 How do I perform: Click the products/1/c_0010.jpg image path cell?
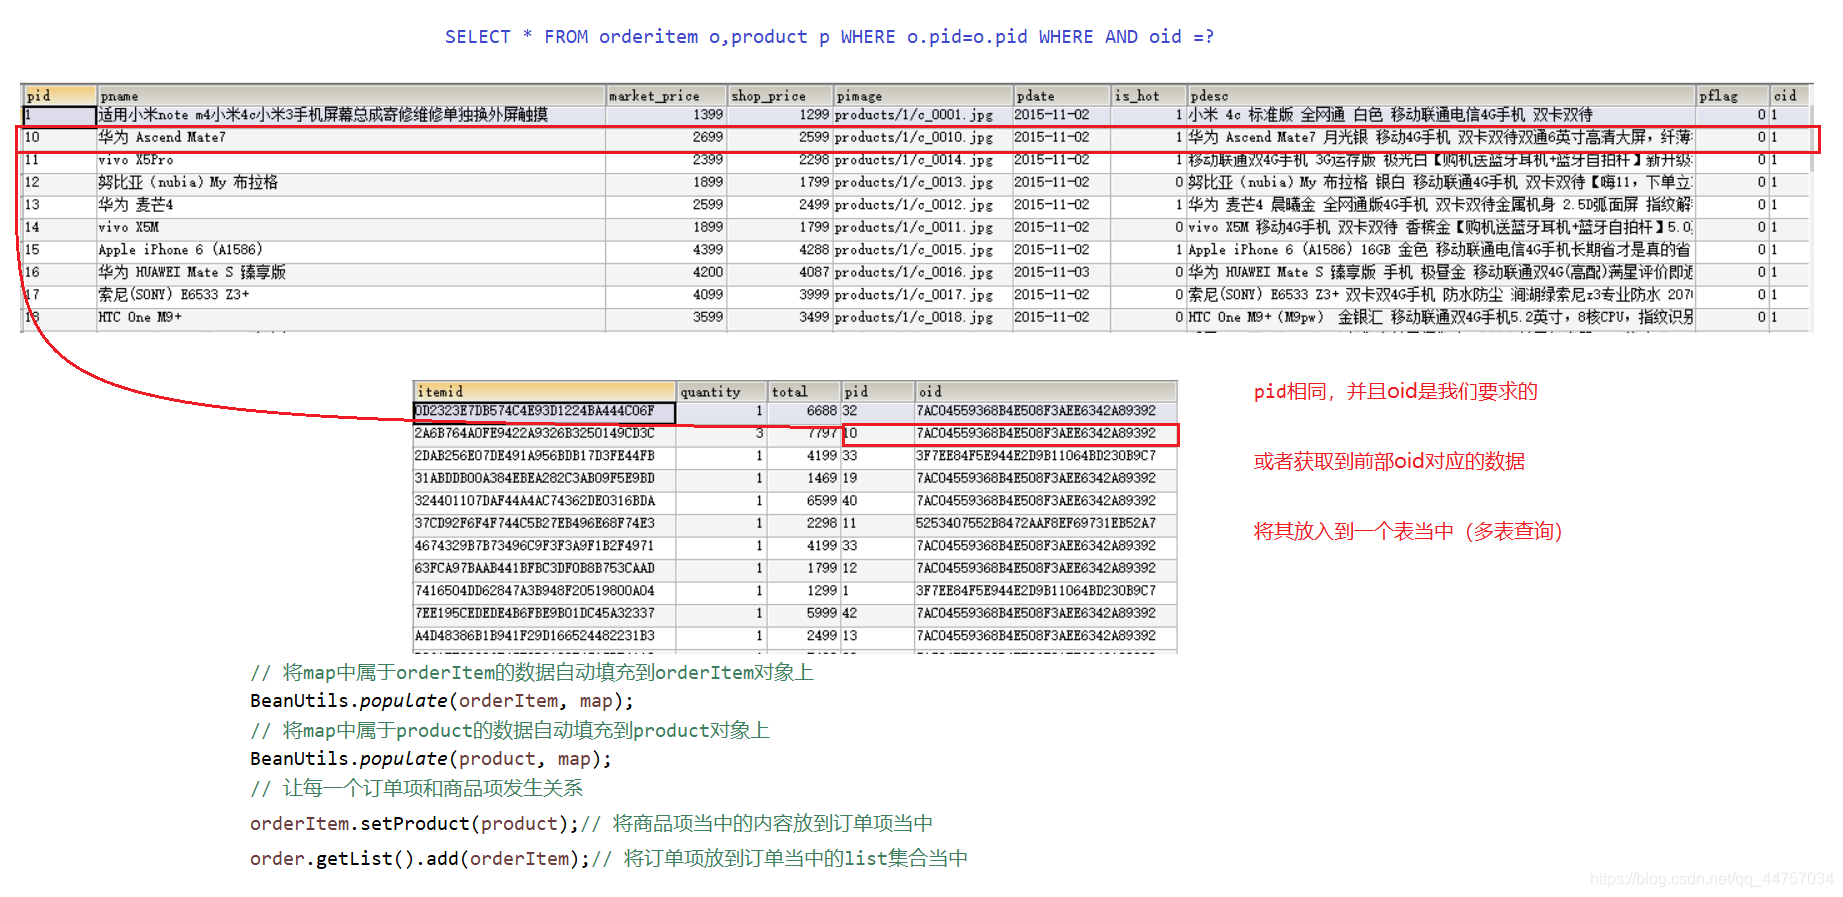point(923,138)
